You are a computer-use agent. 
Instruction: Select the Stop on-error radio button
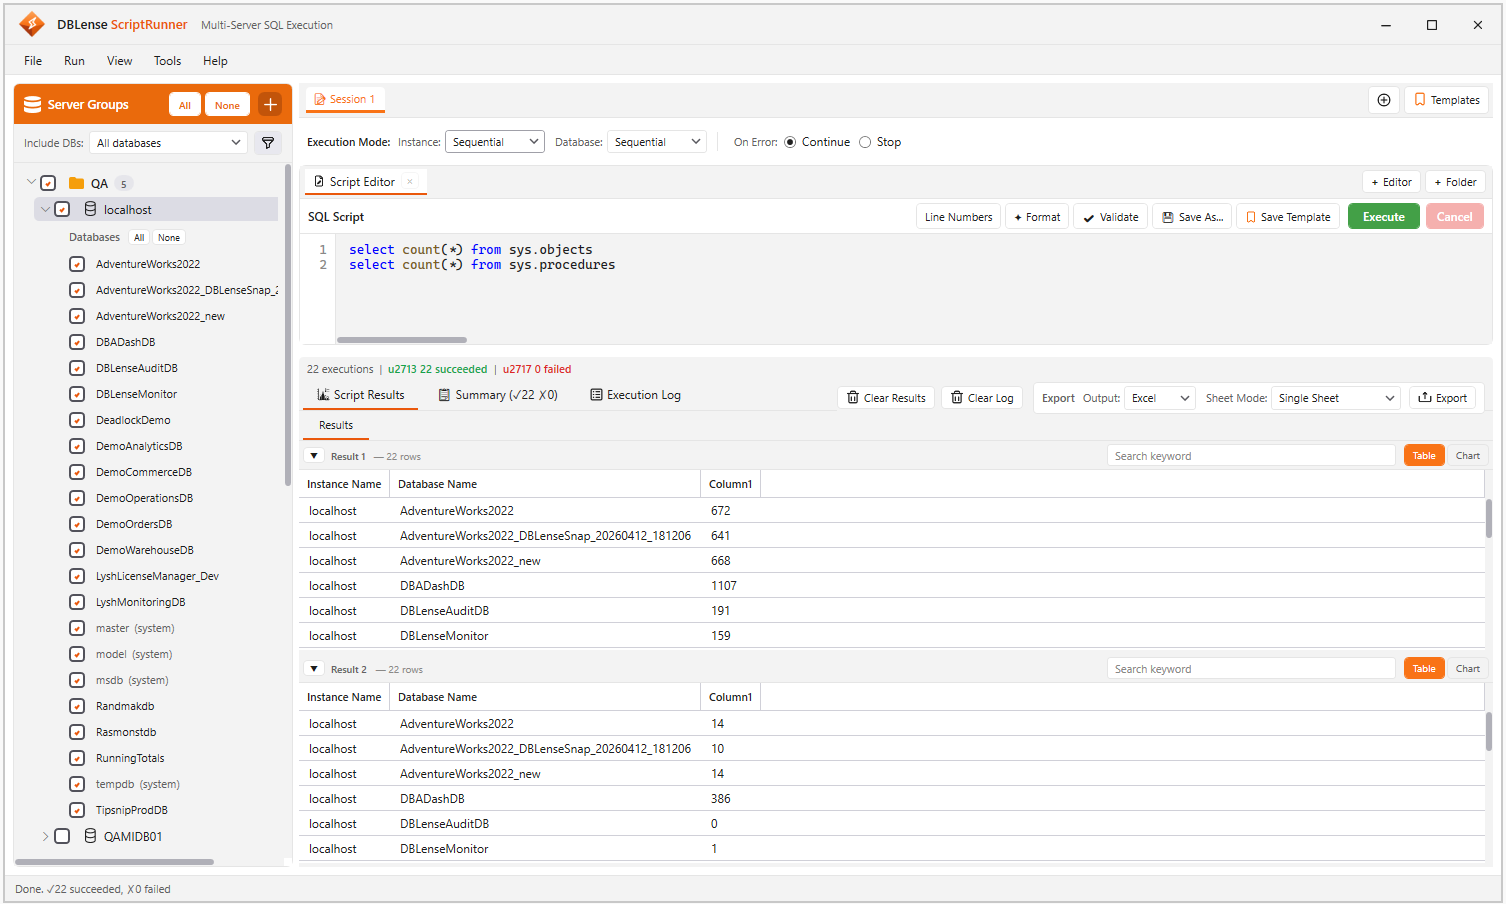pyautogui.click(x=865, y=142)
